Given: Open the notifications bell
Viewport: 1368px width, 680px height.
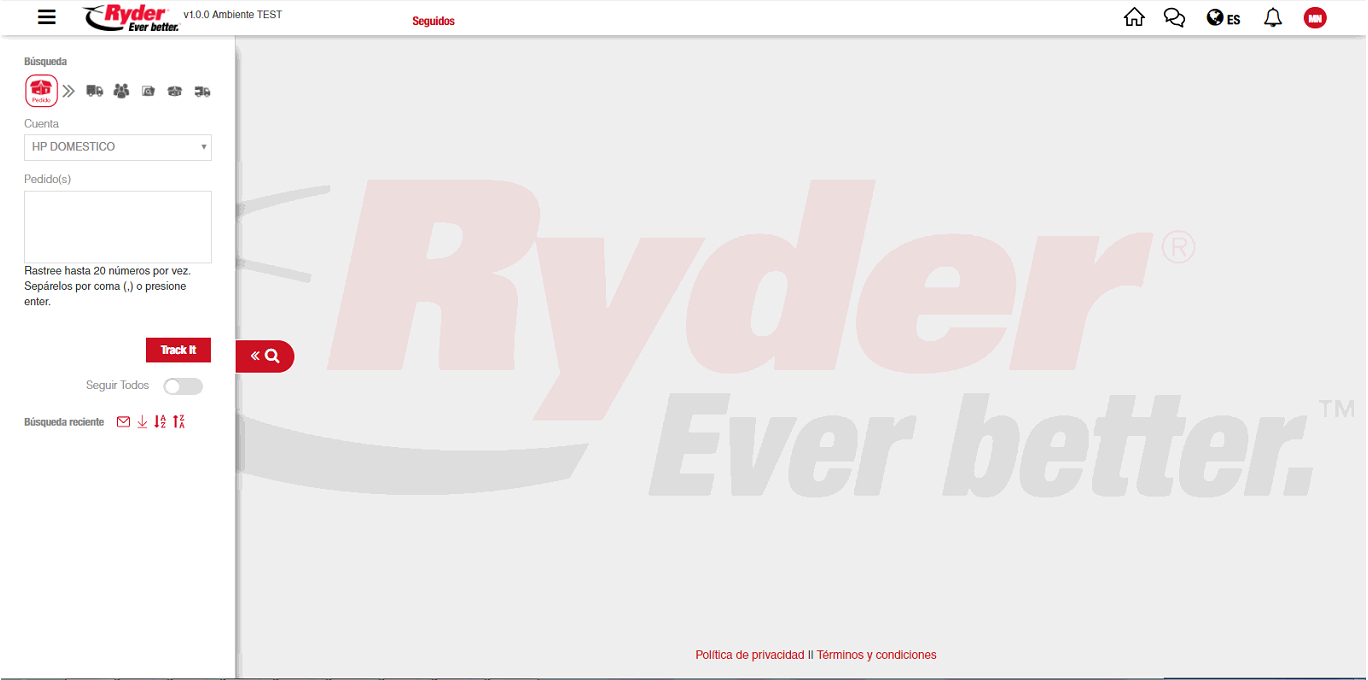Looking at the screenshot, I should click(1272, 18).
